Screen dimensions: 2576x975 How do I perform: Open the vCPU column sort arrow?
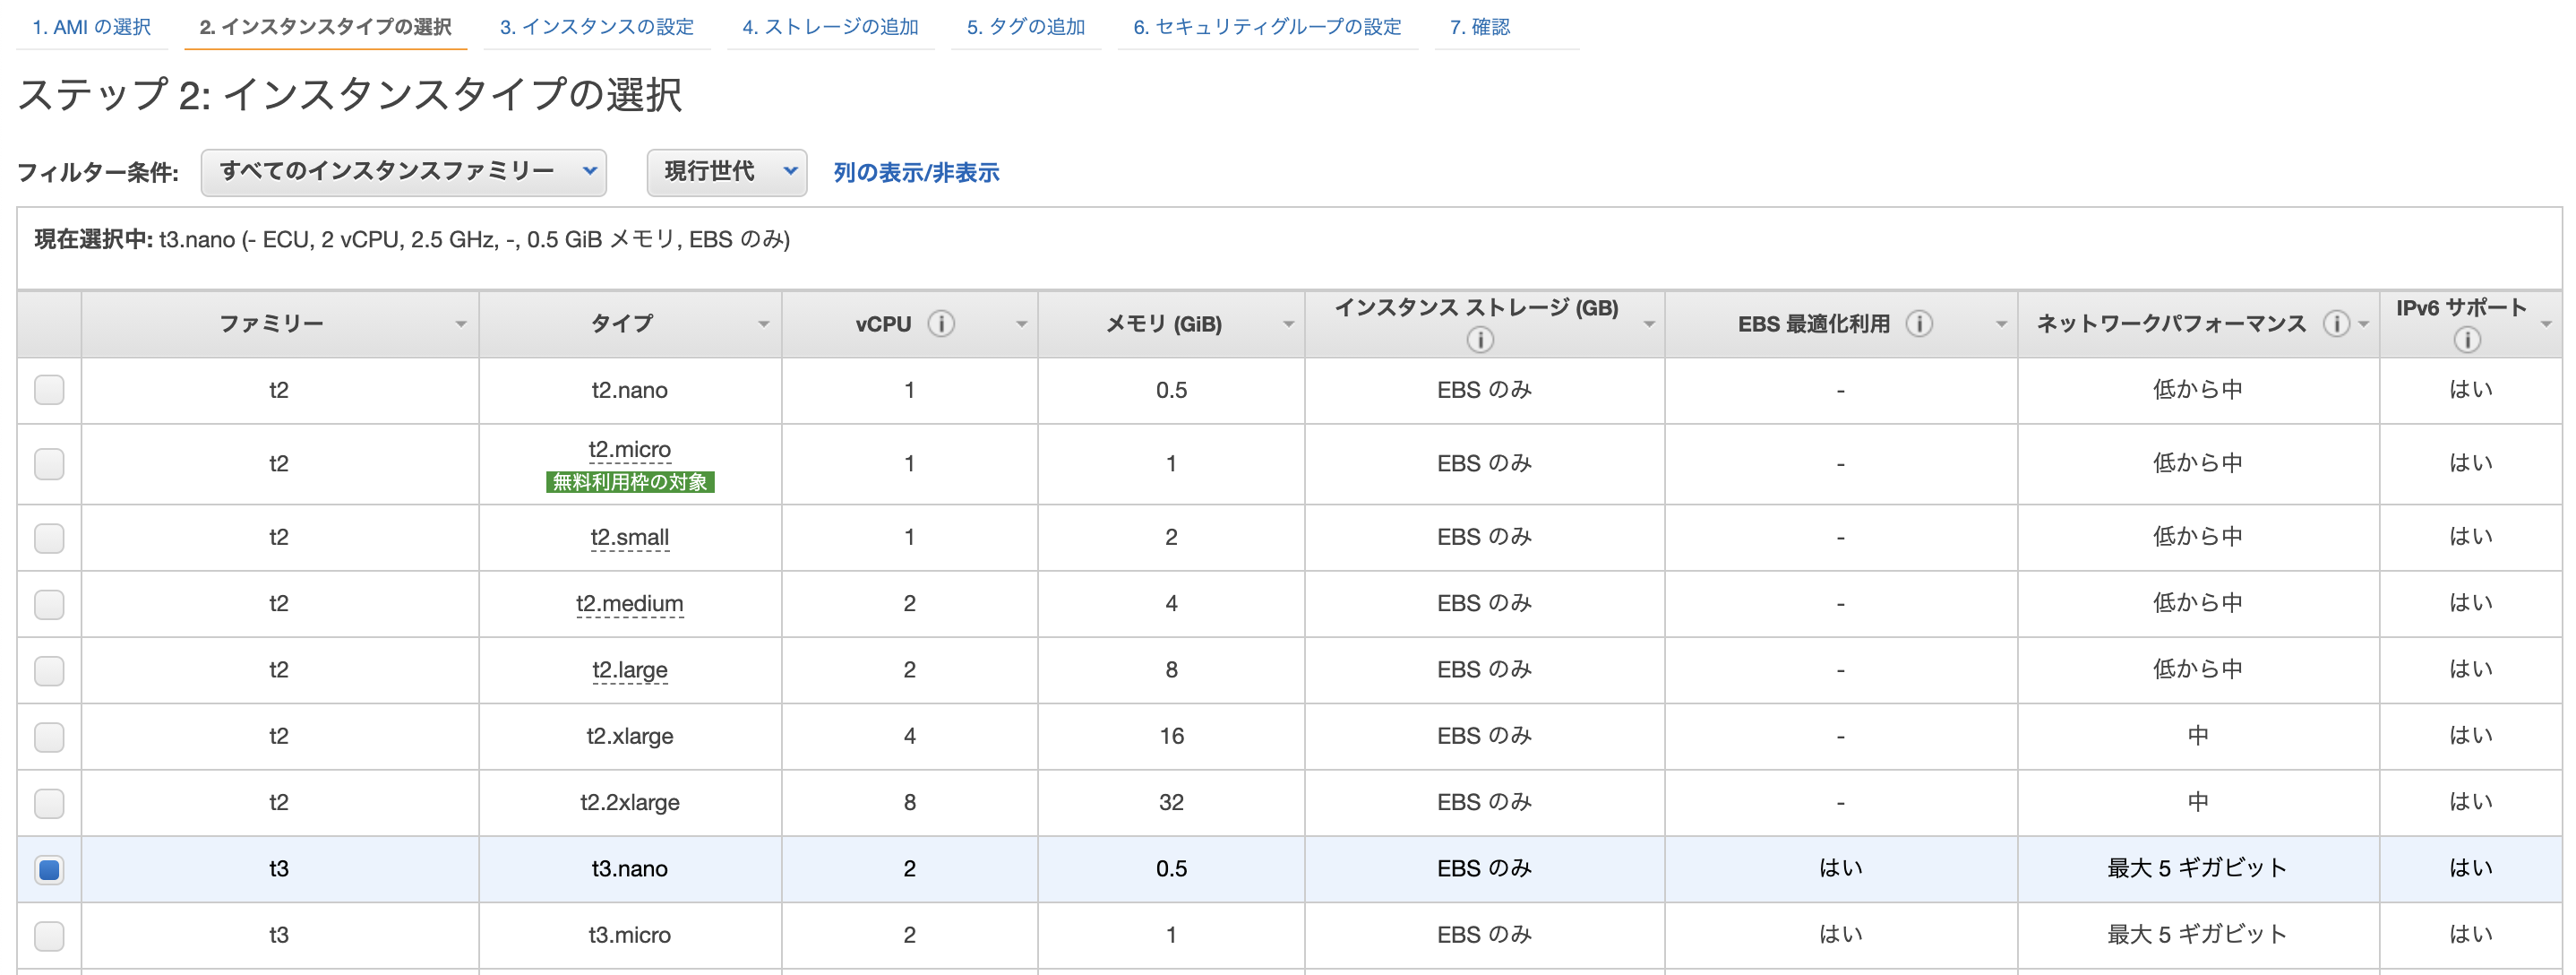point(1022,324)
